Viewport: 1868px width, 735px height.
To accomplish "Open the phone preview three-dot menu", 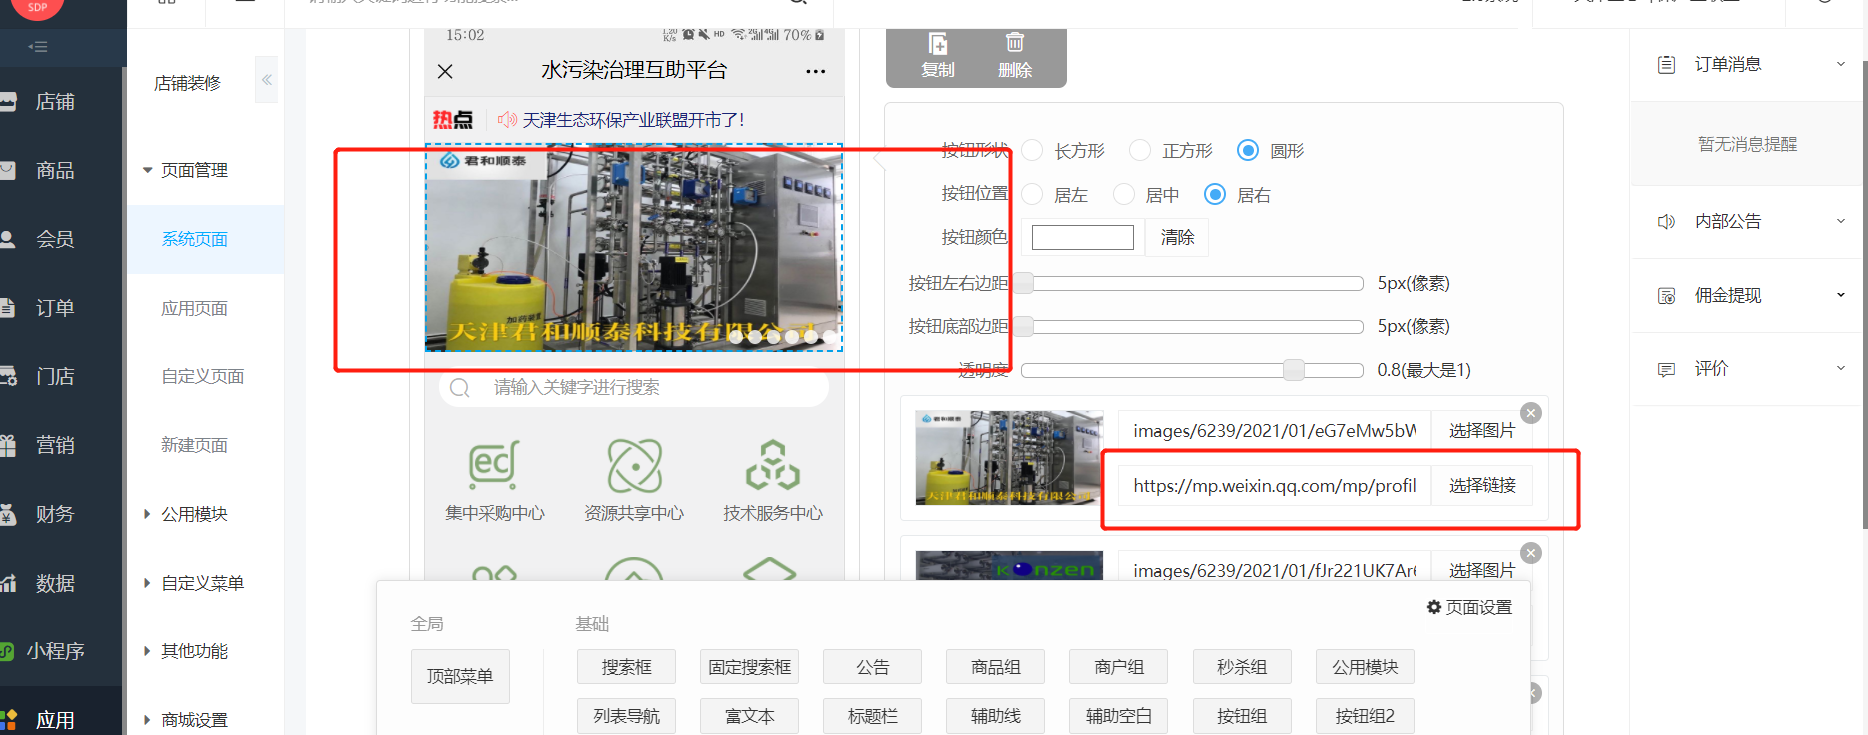I will (x=816, y=71).
